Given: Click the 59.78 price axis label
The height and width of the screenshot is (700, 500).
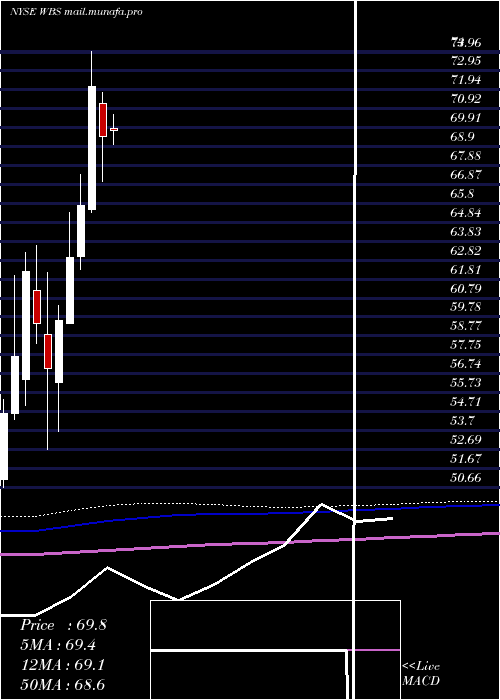Looking at the screenshot, I should tap(466, 307).
